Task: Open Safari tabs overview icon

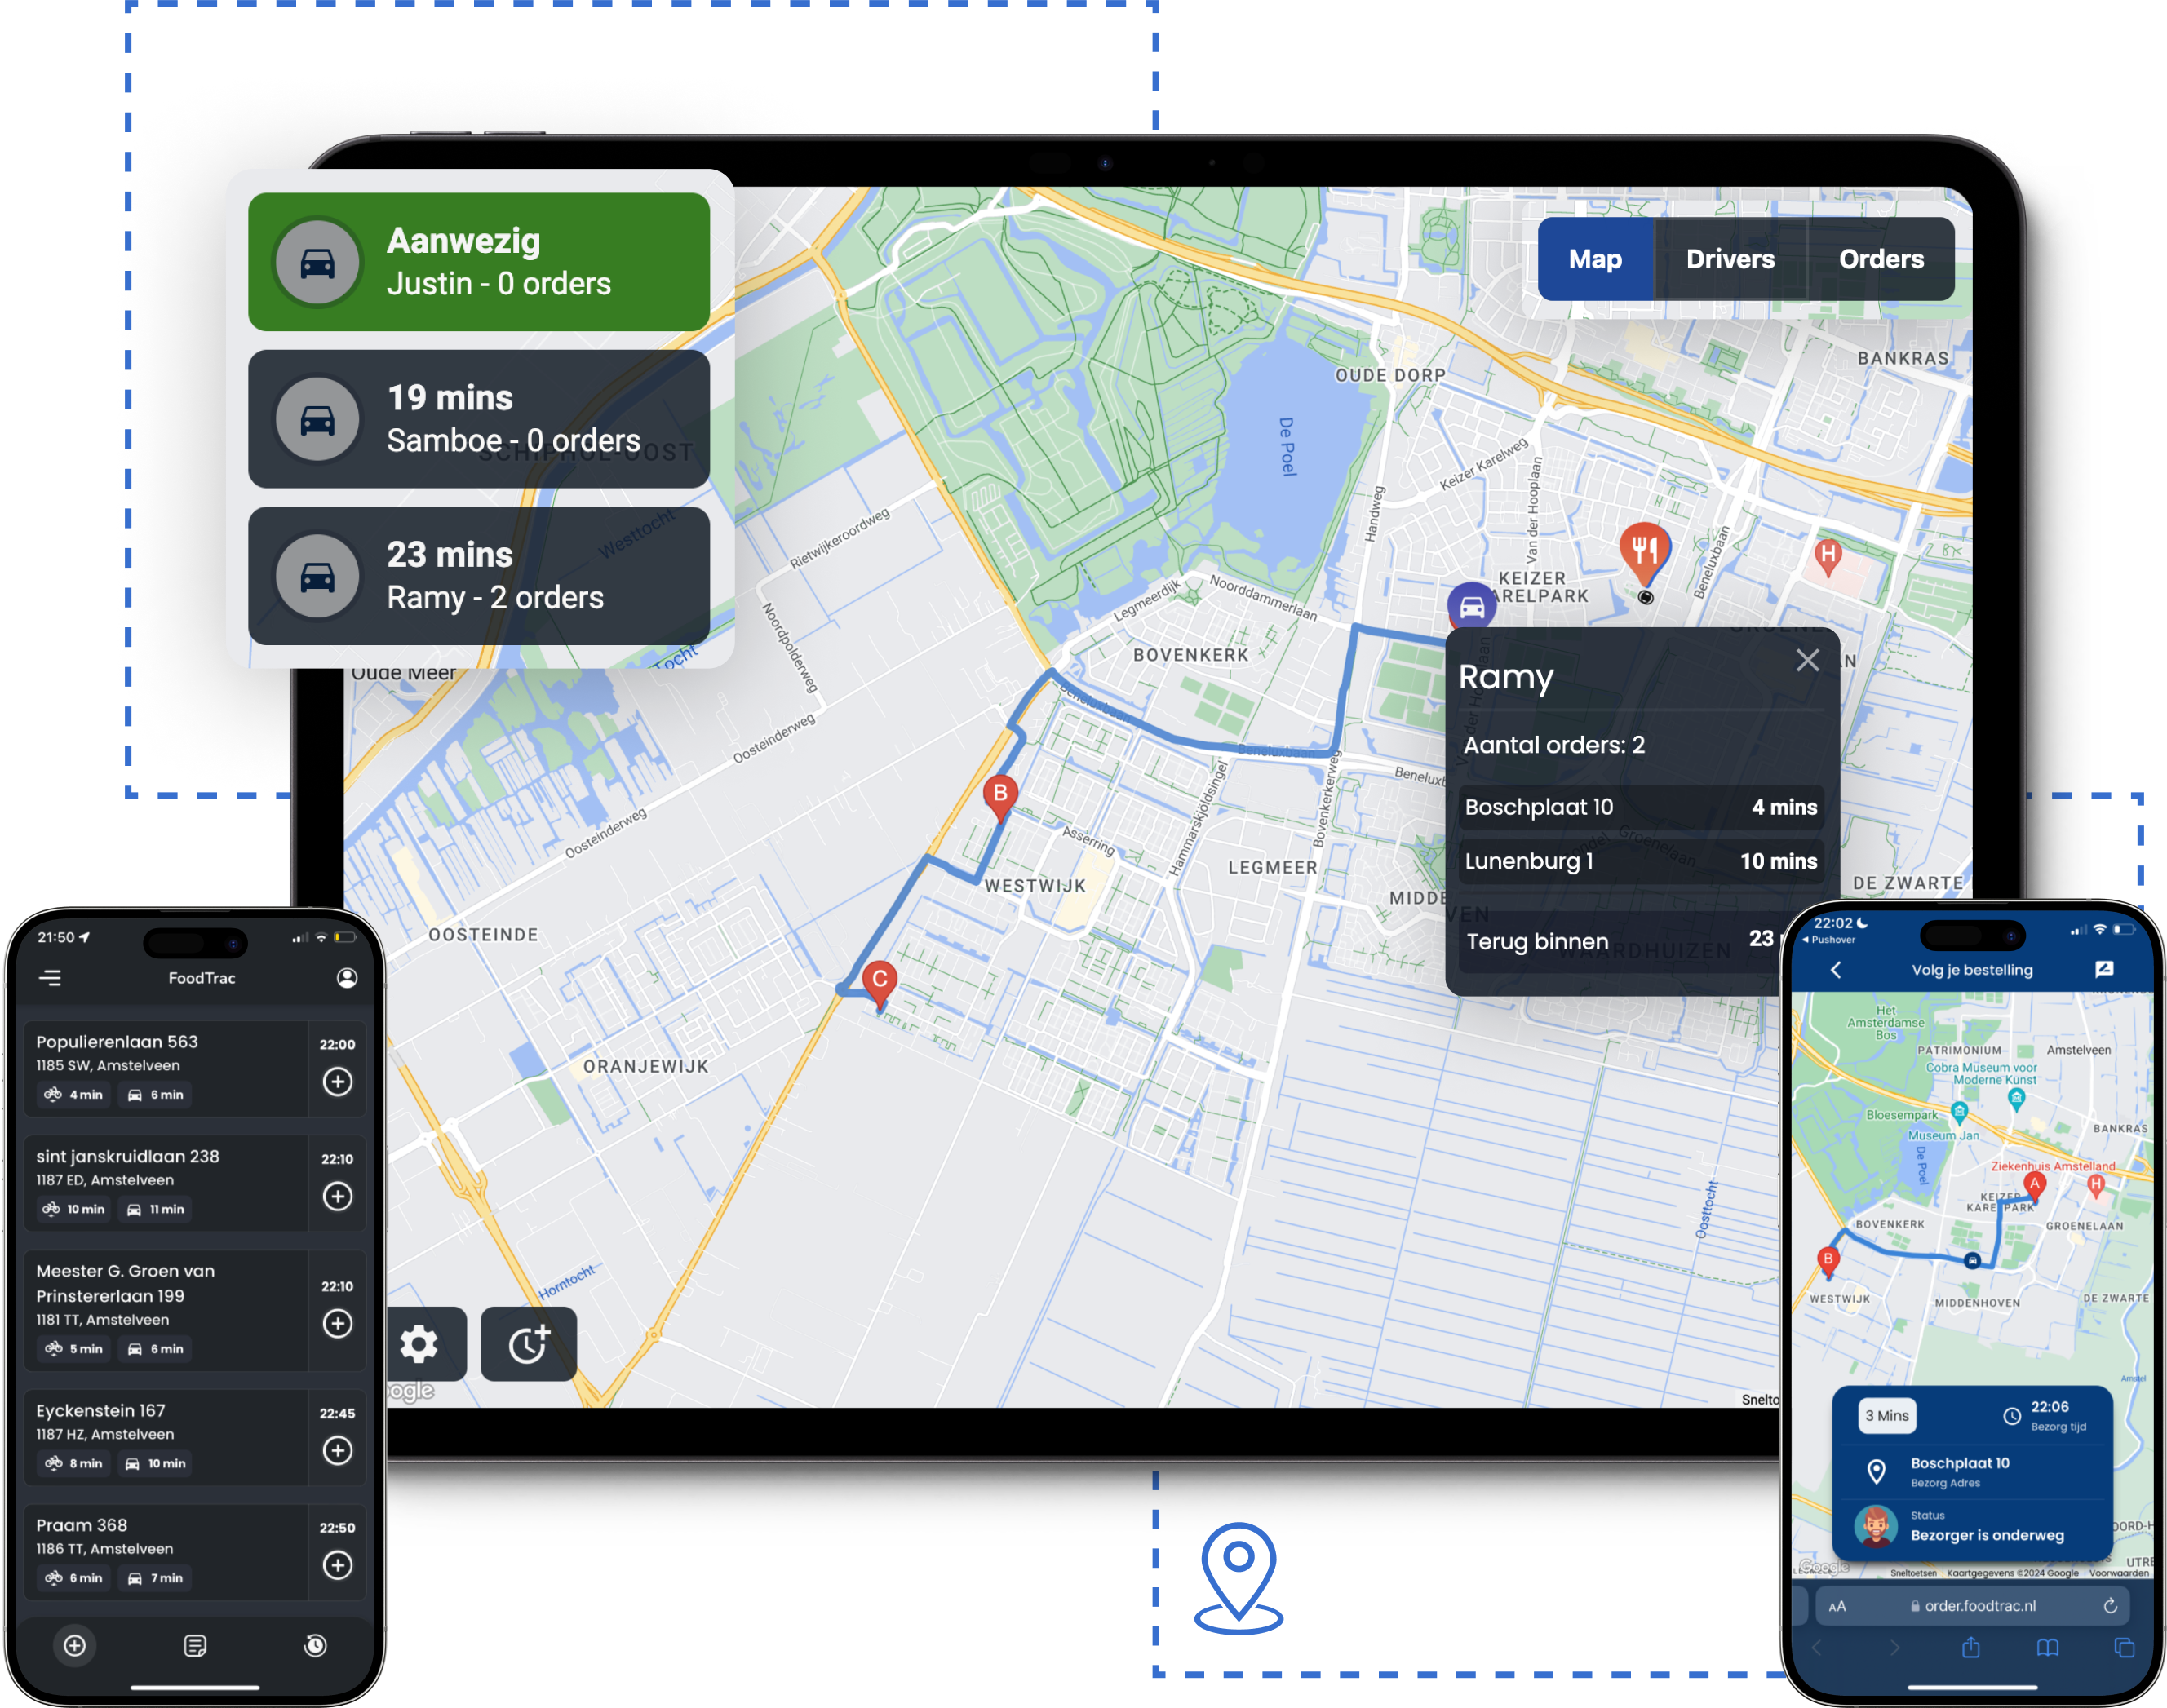Action: [x=2125, y=1648]
